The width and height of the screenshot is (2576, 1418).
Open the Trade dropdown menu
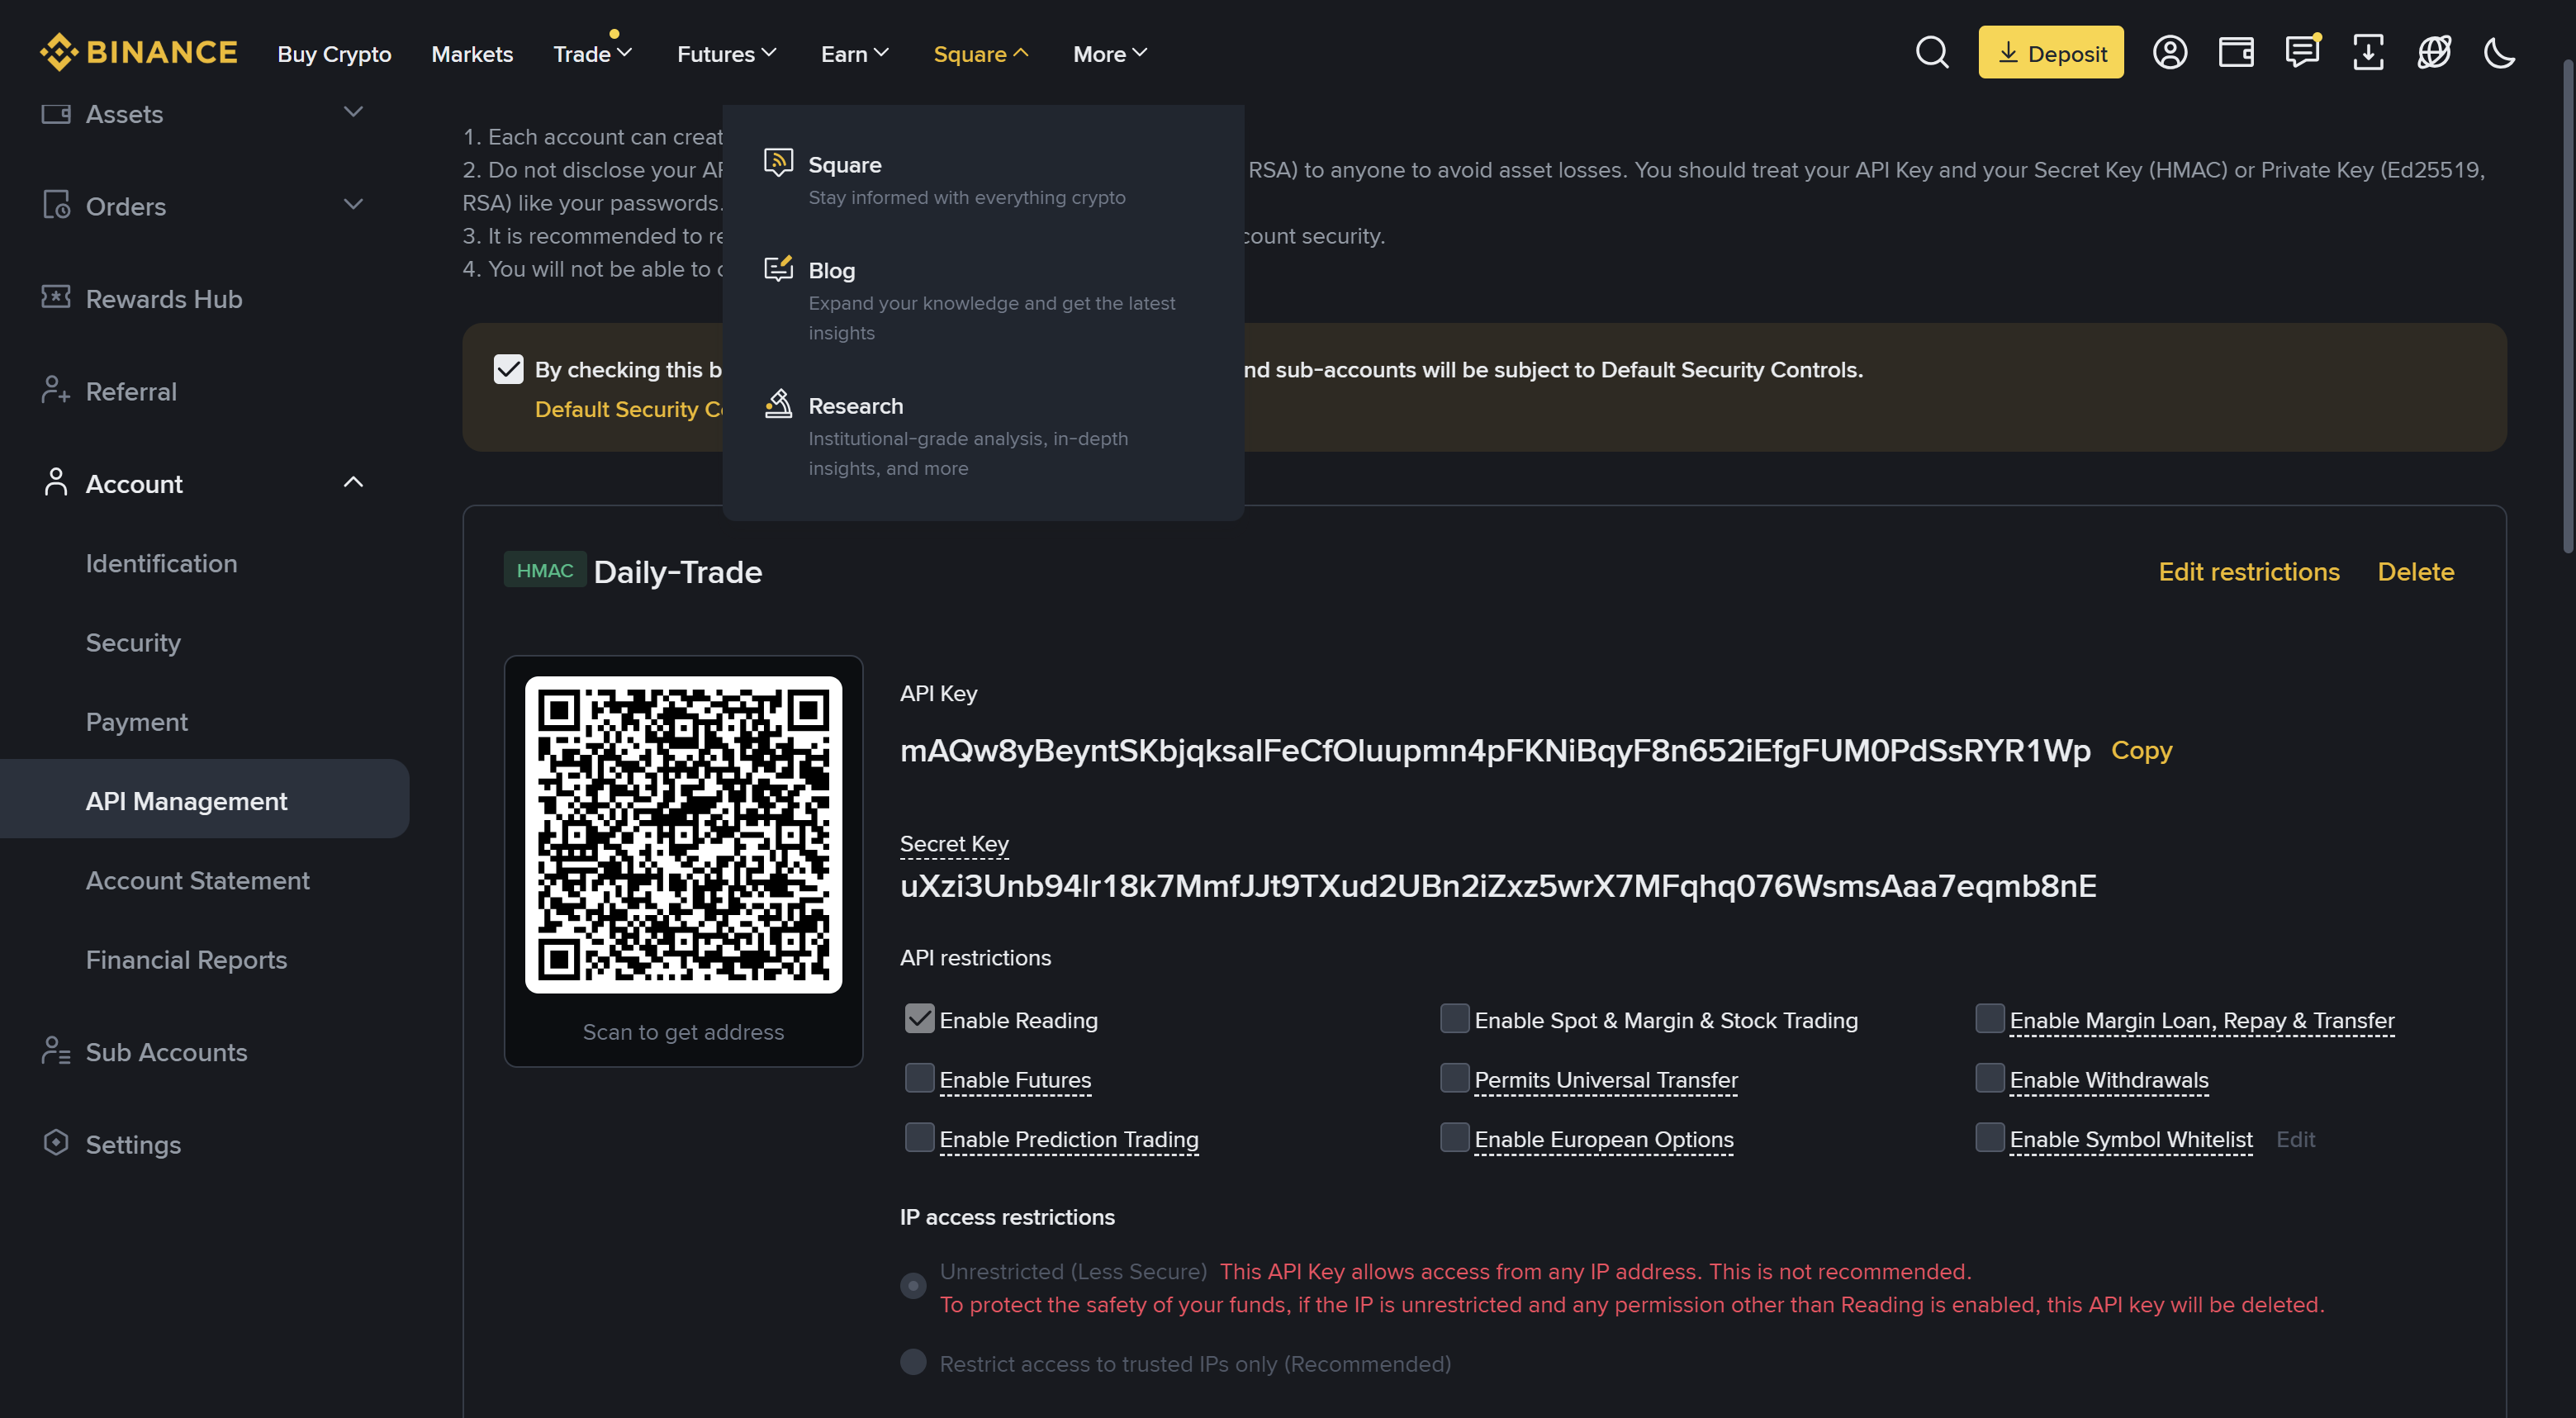[592, 53]
